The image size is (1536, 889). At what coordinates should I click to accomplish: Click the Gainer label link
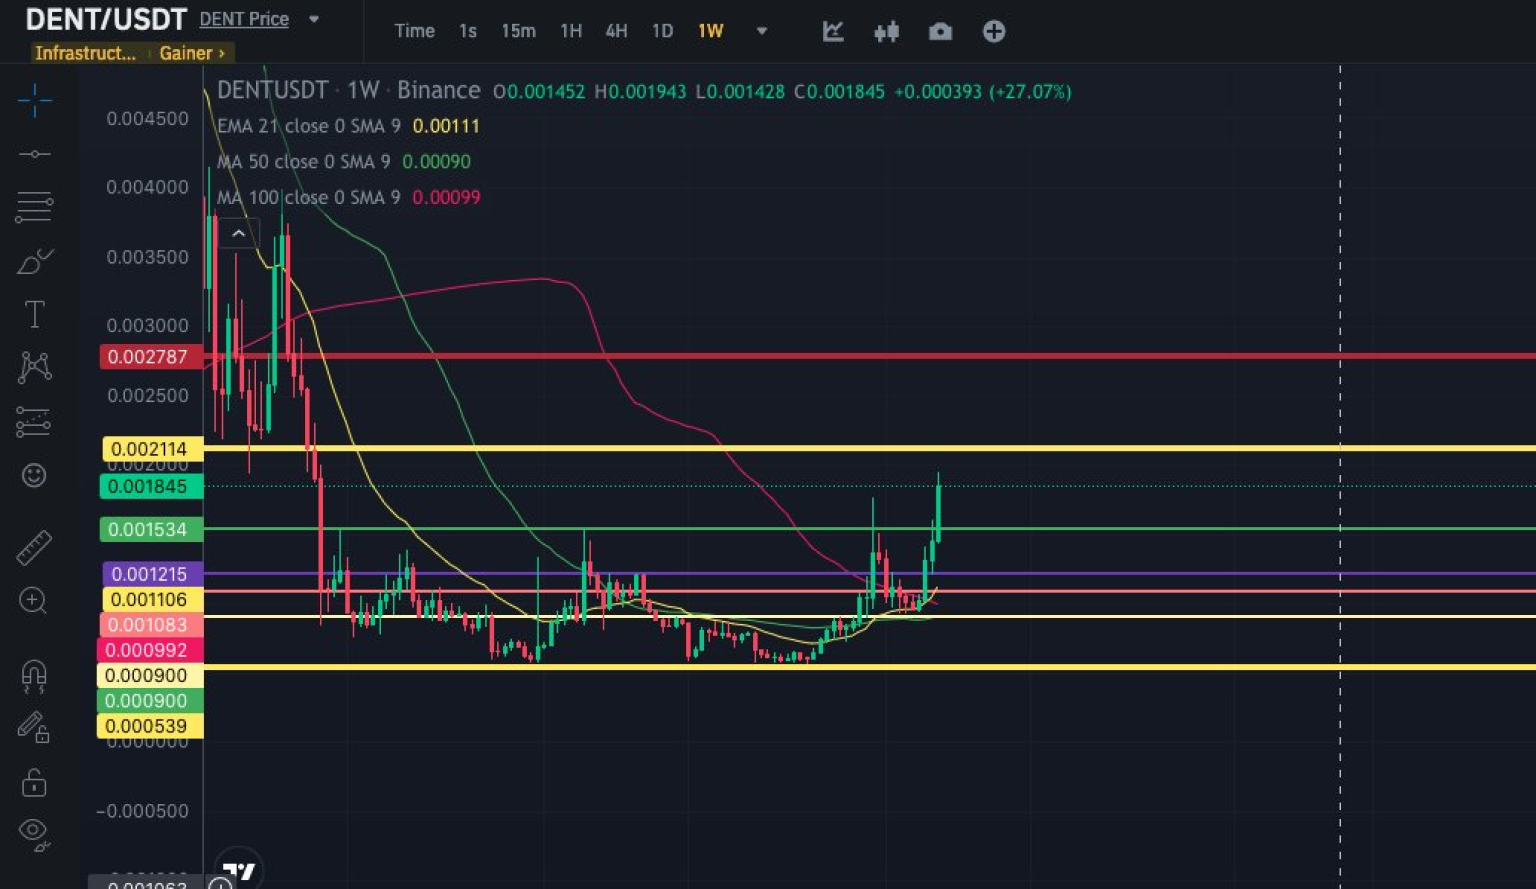point(188,53)
